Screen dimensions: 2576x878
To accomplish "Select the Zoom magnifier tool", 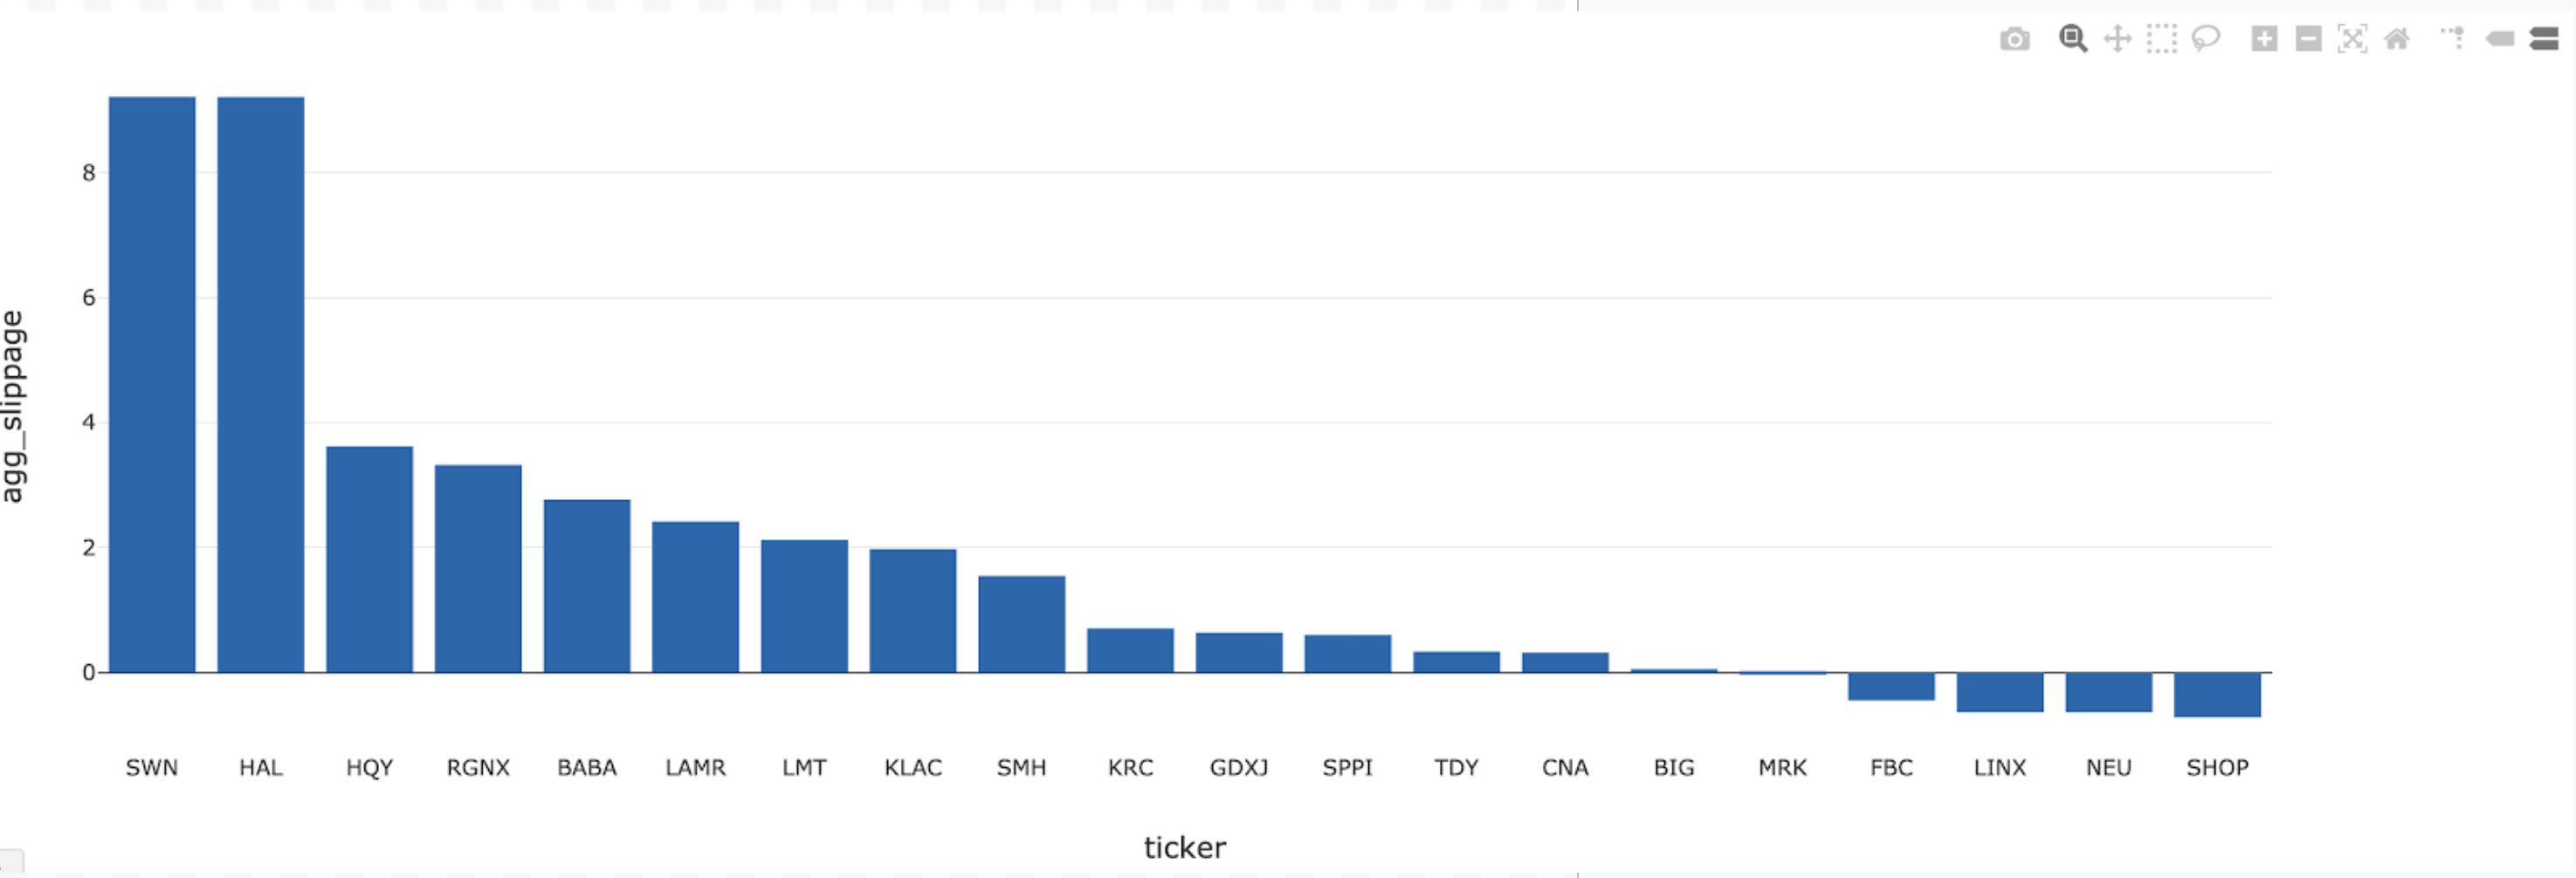I will [x=2073, y=39].
